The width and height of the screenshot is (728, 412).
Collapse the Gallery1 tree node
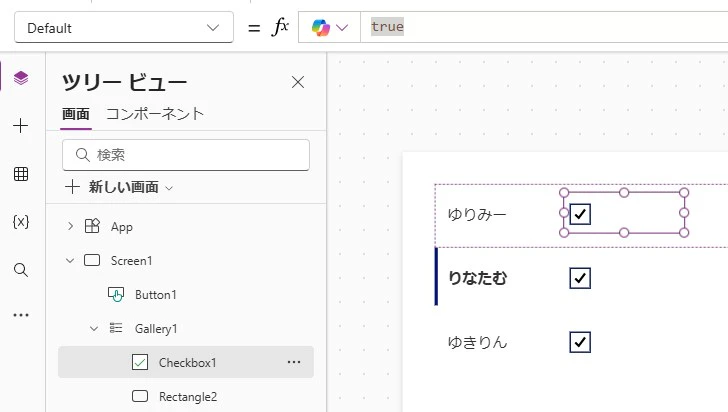coord(94,329)
